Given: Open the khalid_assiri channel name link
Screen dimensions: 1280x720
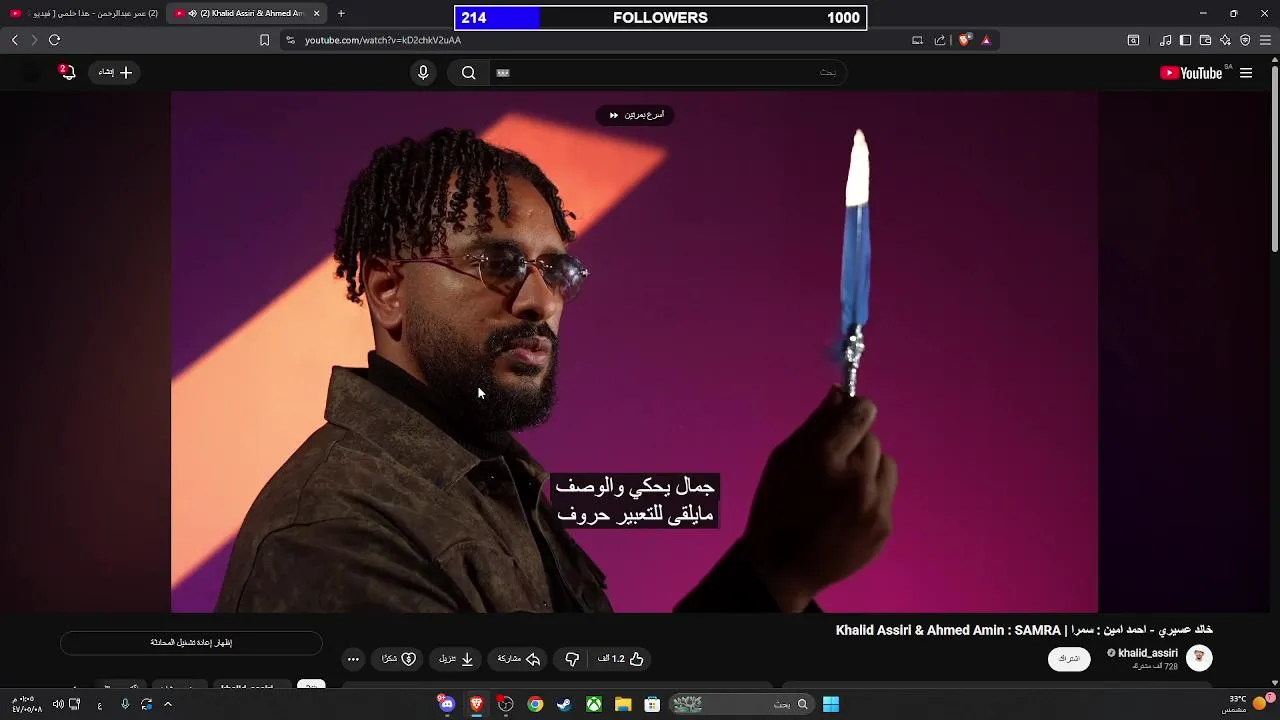Looking at the screenshot, I should point(1147,653).
